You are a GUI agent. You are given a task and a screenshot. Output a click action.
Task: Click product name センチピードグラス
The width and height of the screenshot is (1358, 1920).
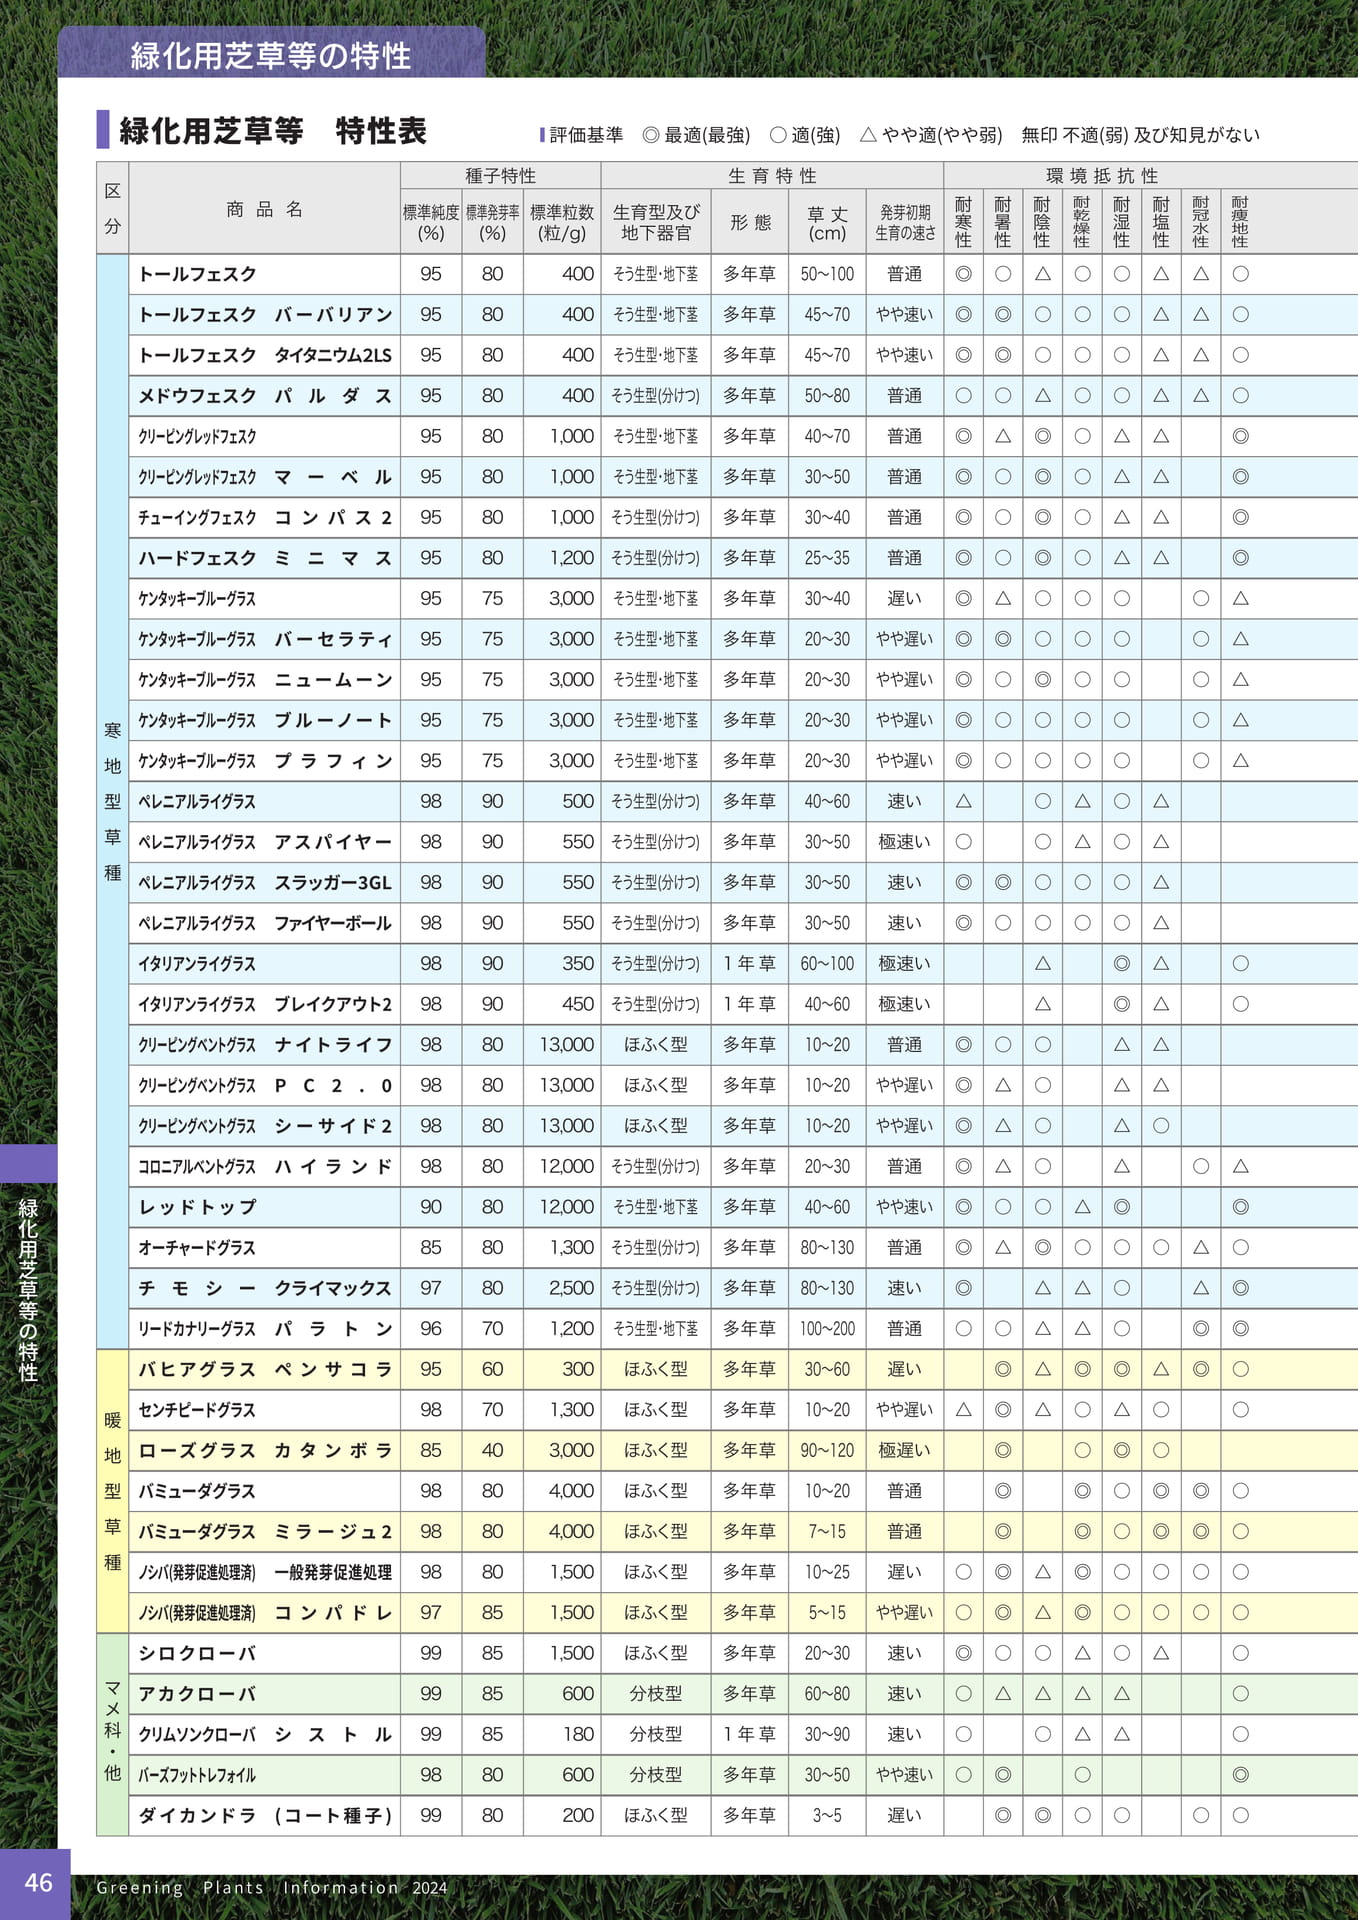pyautogui.click(x=197, y=1410)
